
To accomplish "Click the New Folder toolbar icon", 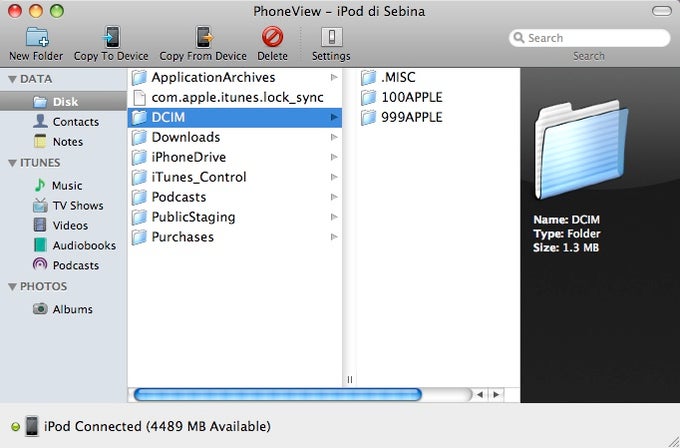I will tap(36, 37).
